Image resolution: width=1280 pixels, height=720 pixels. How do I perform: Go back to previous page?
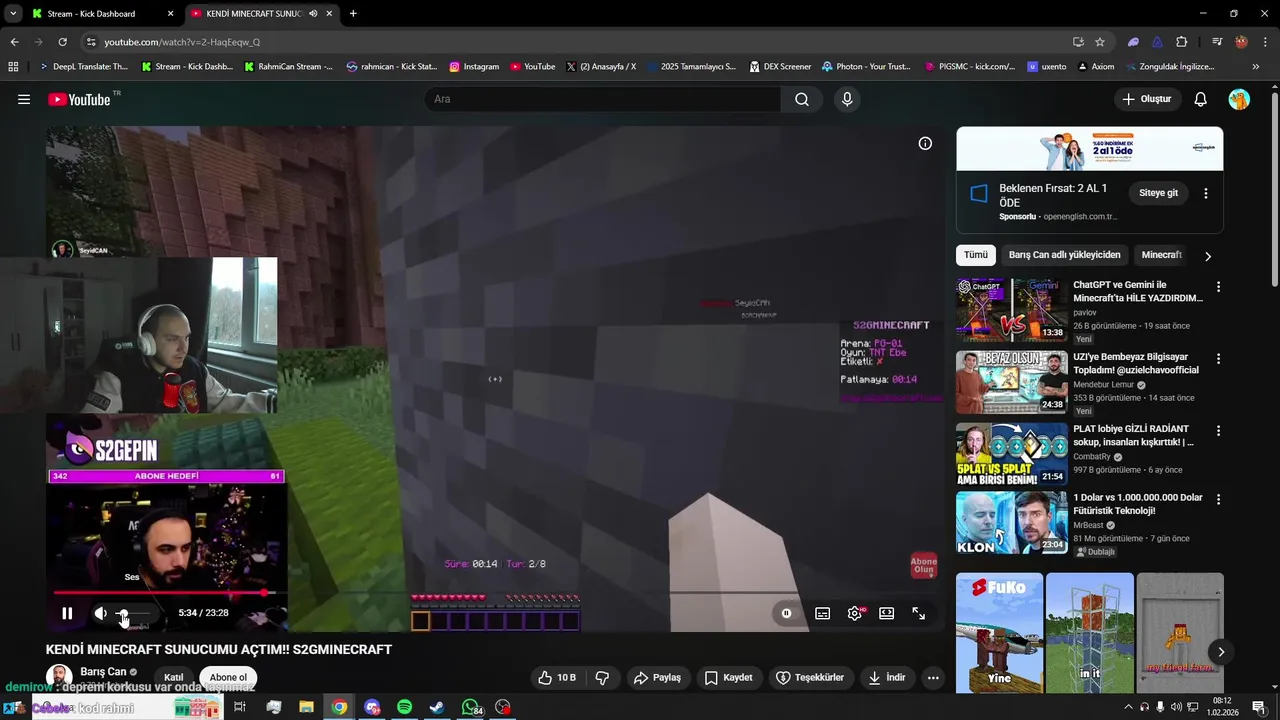pyautogui.click(x=14, y=42)
